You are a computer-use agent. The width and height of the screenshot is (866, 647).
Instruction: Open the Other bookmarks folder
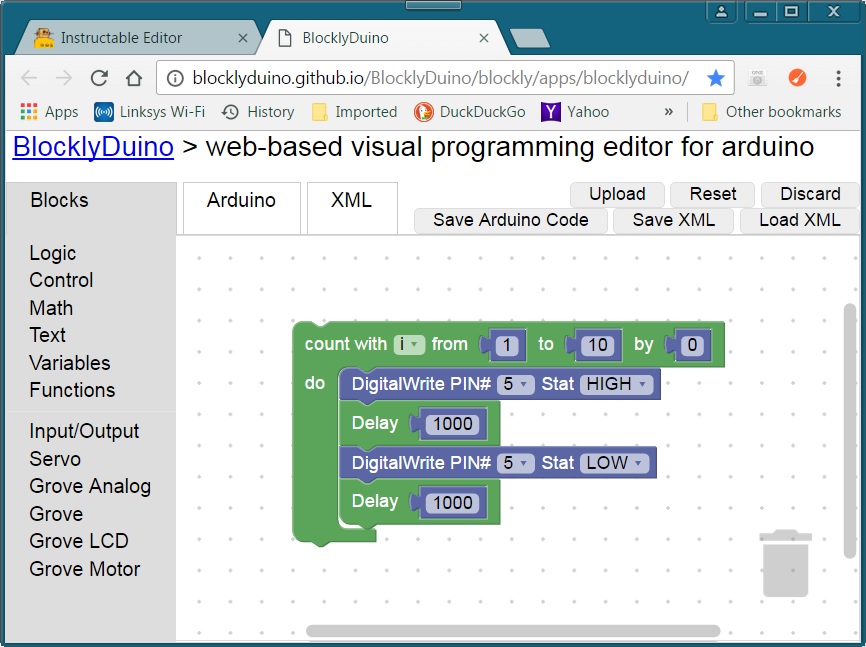(x=772, y=112)
